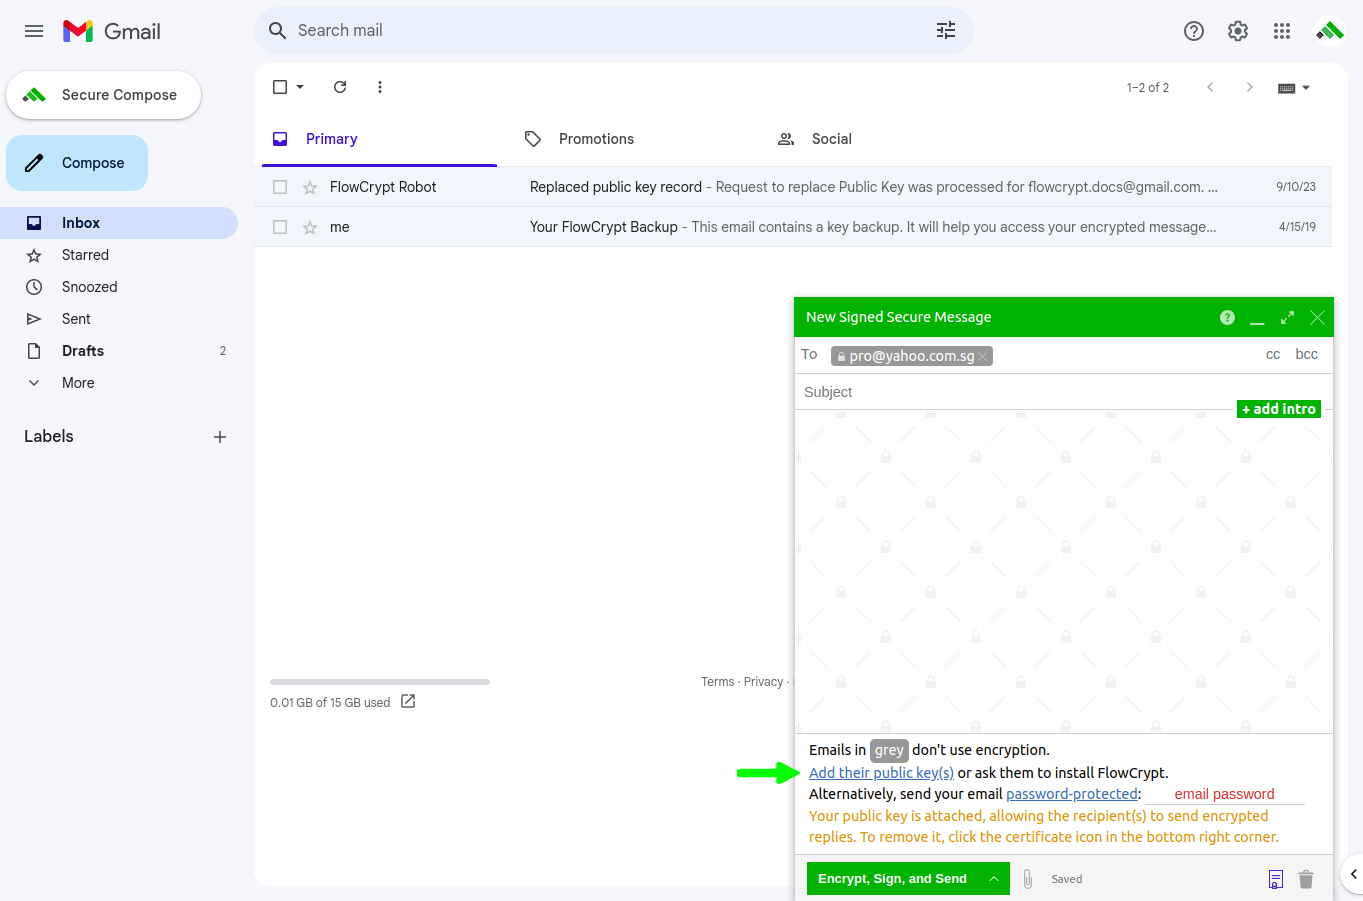Screen dimensions: 1363x901
Task: Click the email password field
Action: 1225,794
